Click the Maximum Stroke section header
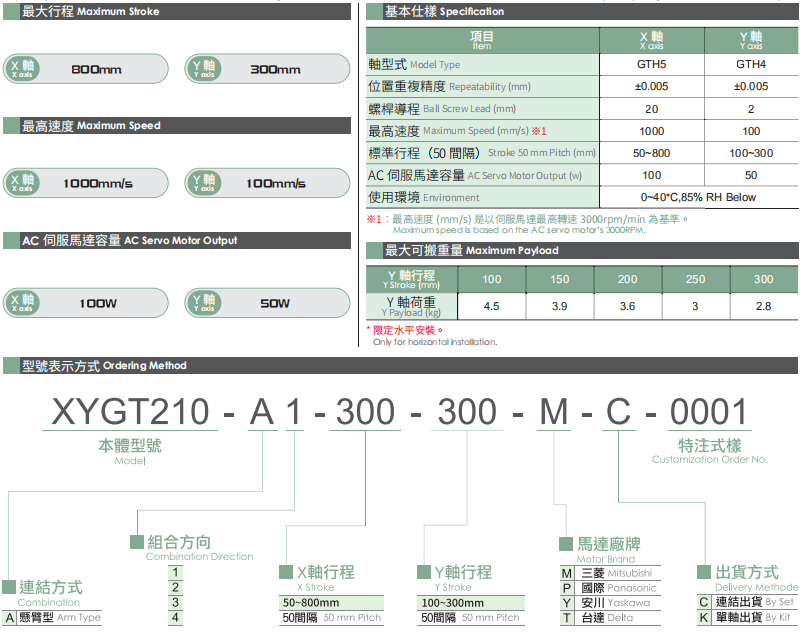This screenshot has width=802, height=633. (x=177, y=11)
